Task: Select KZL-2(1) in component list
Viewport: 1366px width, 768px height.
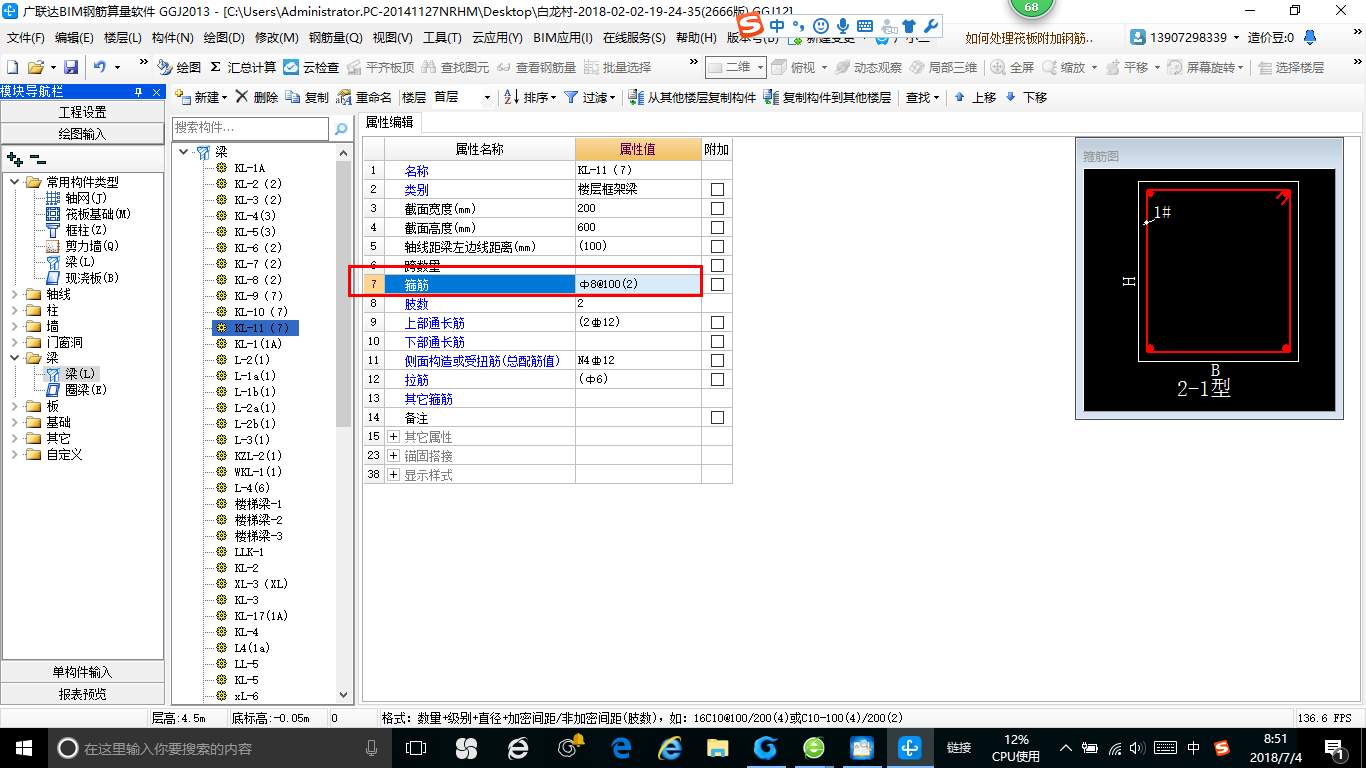Action: coord(258,456)
